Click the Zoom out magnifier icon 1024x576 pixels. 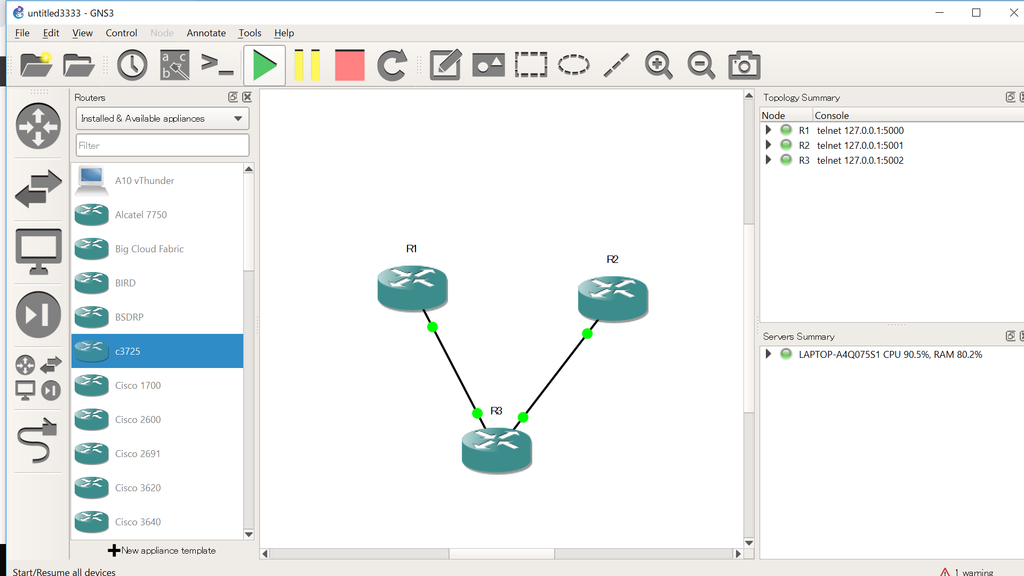[x=701, y=65]
